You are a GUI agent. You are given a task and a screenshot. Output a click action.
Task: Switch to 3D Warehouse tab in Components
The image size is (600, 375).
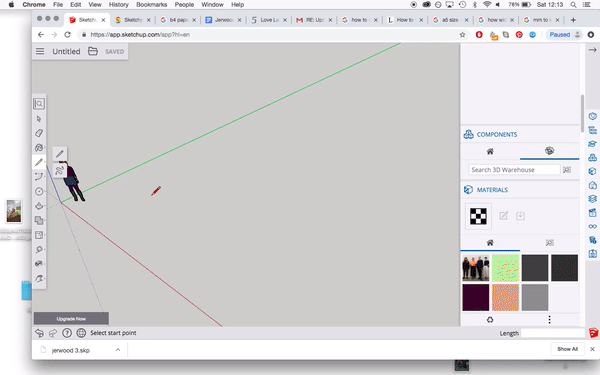tap(549, 151)
